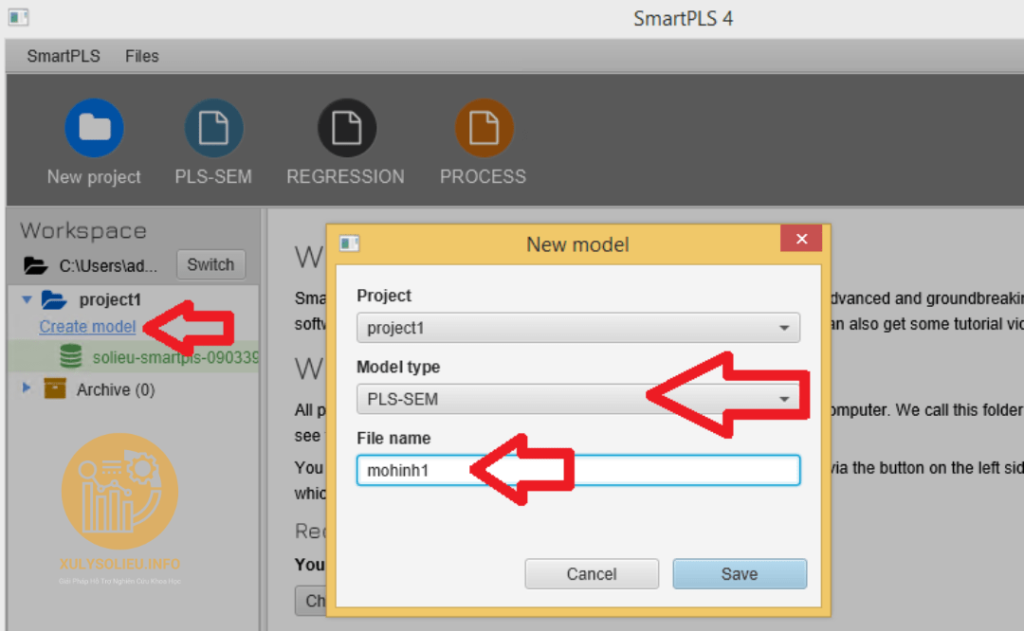Click the New model dialog window icon
The width and height of the screenshot is (1024, 631).
point(349,244)
